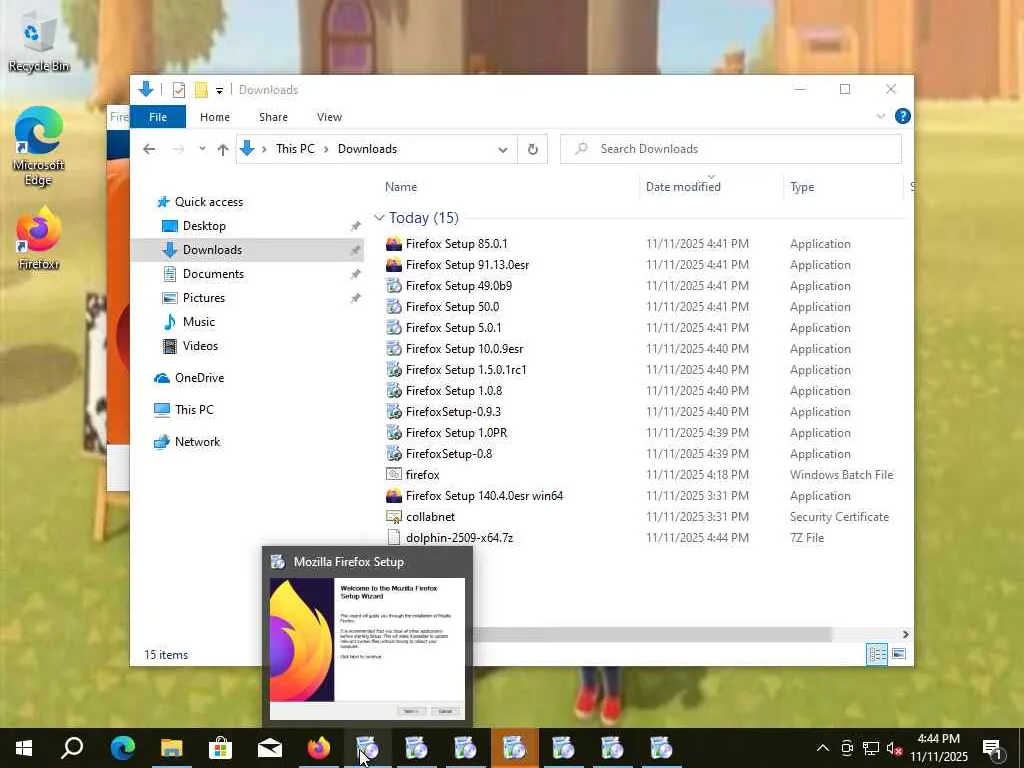The height and width of the screenshot is (768, 1024).
Task: Open the View ribbon tab
Action: (329, 117)
